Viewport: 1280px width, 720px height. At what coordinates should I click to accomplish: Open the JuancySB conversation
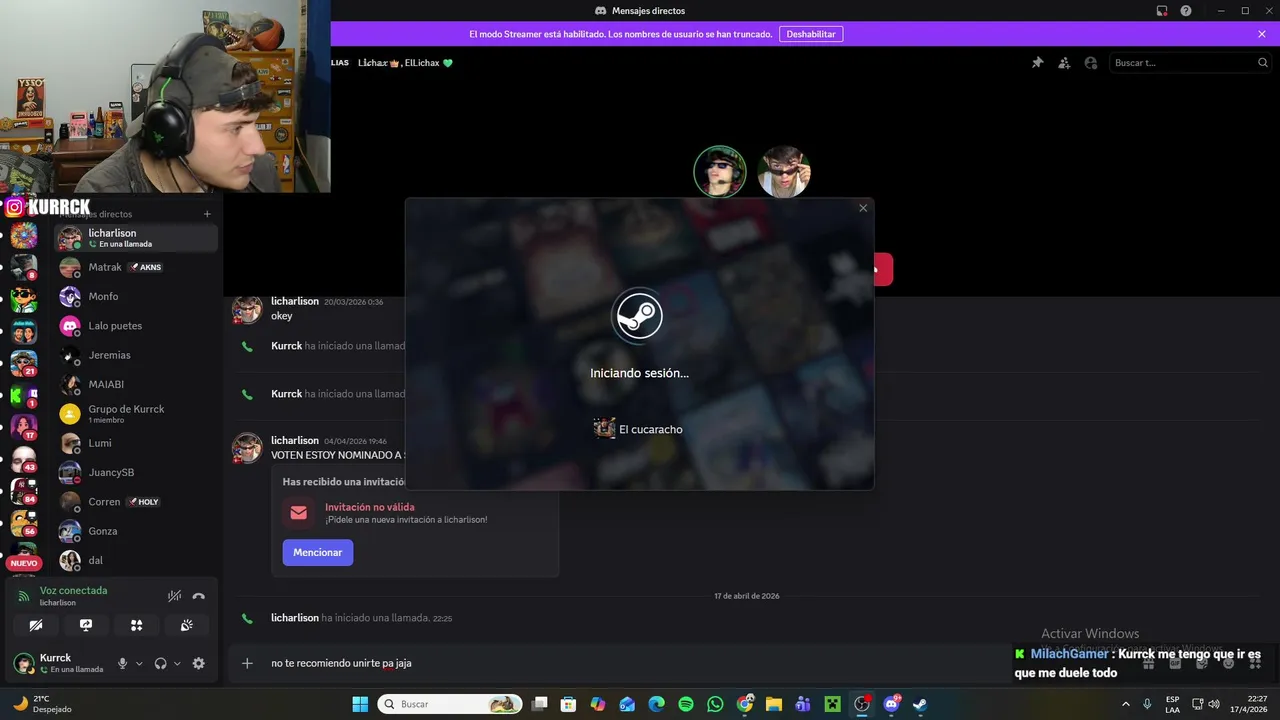[x=136, y=472]
